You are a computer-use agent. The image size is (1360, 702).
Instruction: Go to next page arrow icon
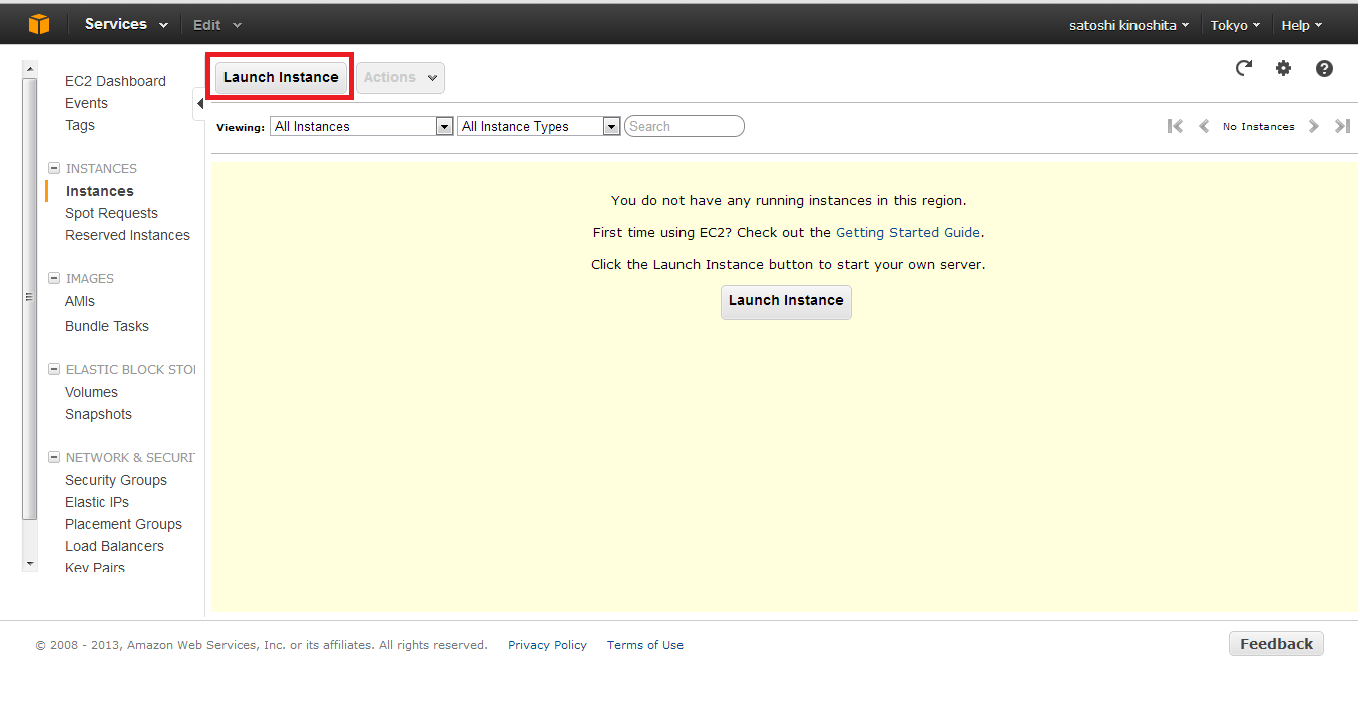[x=1314, y=126]
